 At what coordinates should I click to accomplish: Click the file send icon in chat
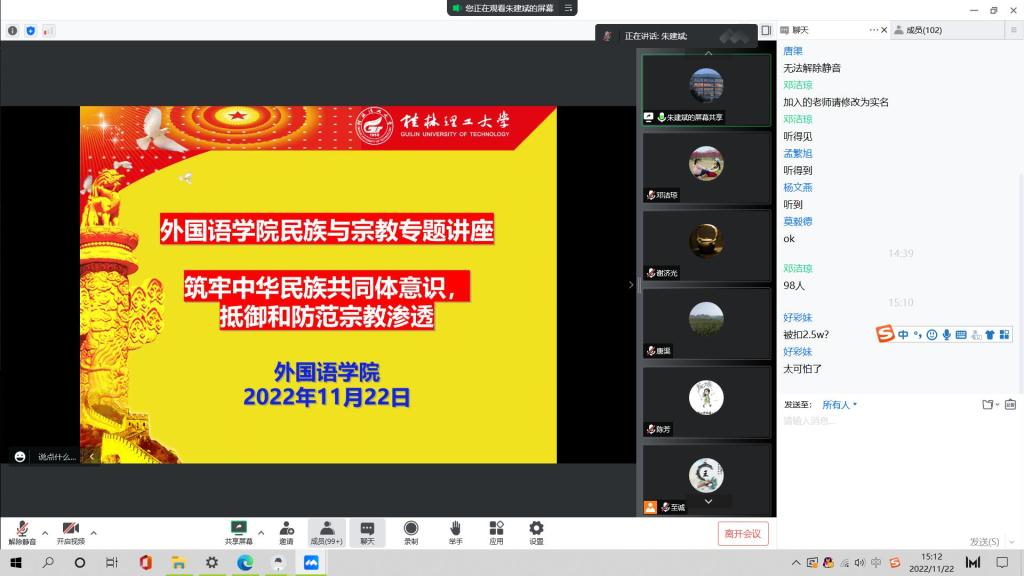(988, 405)
